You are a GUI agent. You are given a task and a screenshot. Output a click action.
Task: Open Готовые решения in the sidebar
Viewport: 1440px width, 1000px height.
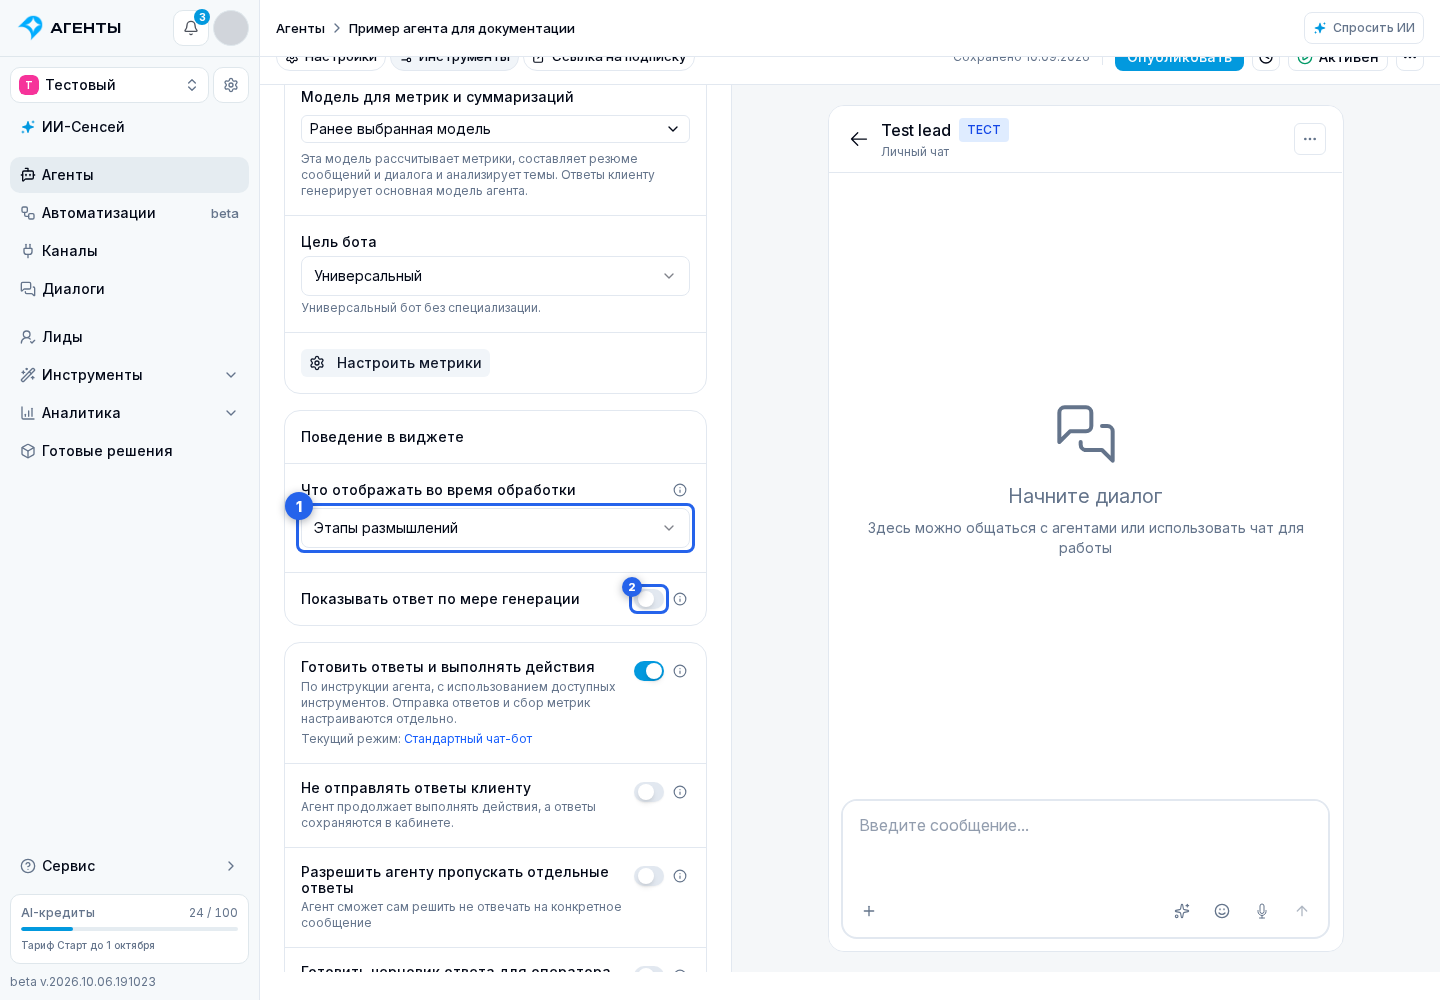pyautogui.click(x=129, y=451)
